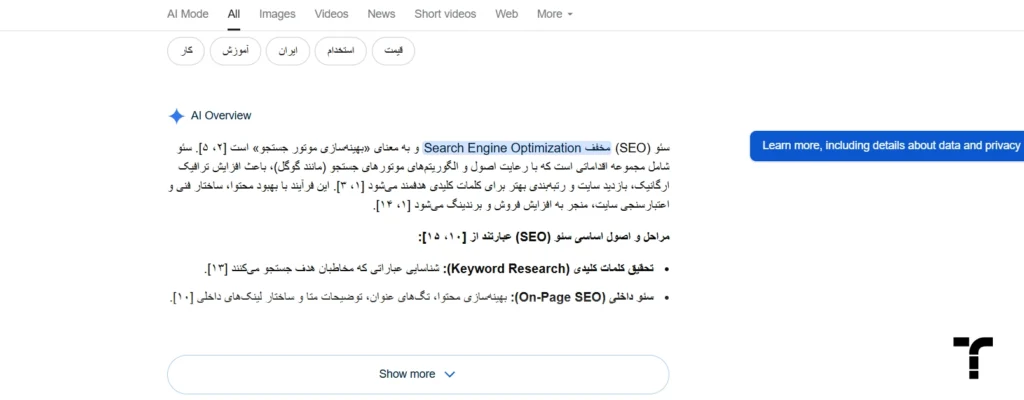Click the Keyword Research bullet item
This screenshot has width=1024, height=400.
(438, 269)
